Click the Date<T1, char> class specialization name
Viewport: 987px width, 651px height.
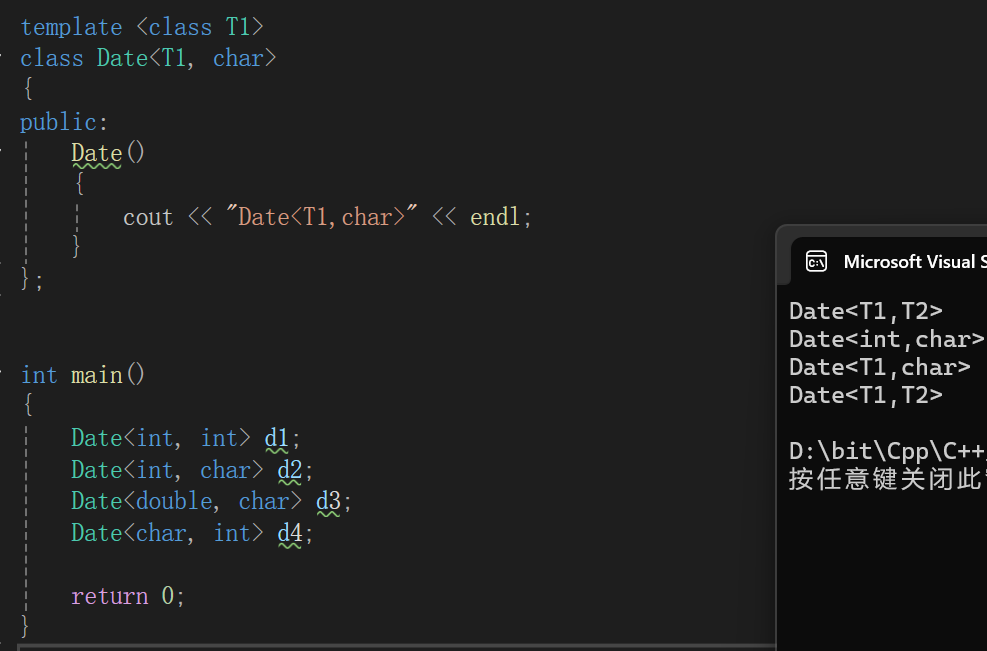(186, 58)
